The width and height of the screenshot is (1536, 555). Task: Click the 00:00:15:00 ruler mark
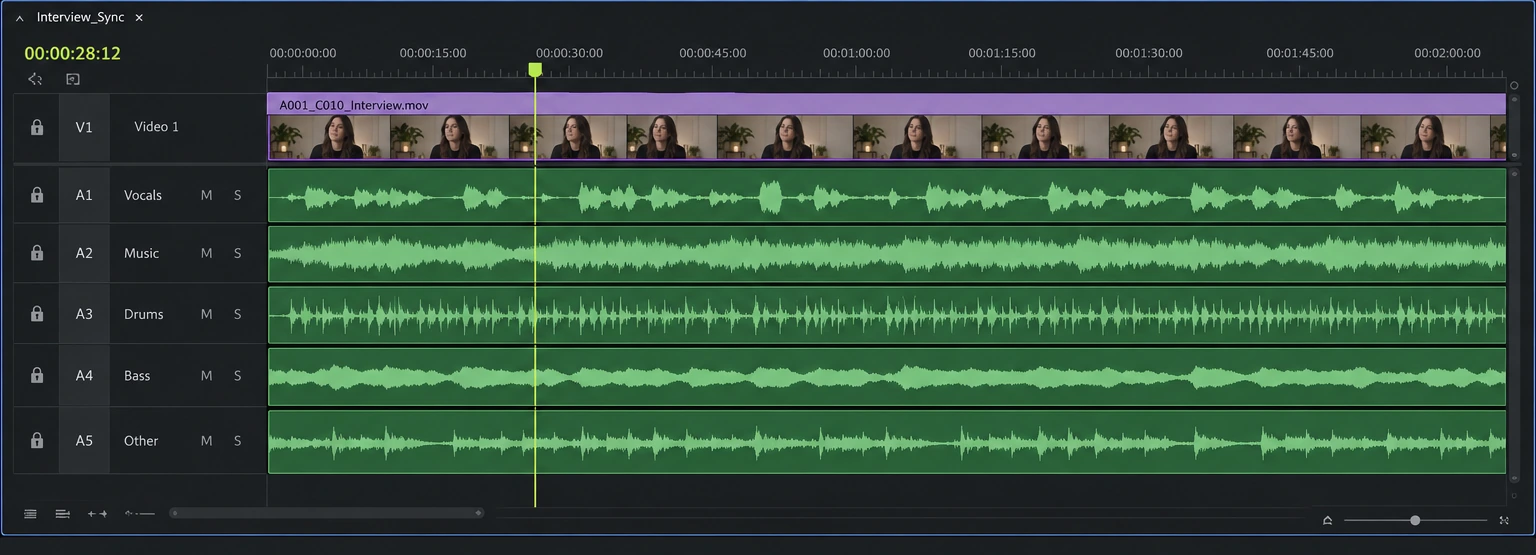coord(433,53)
